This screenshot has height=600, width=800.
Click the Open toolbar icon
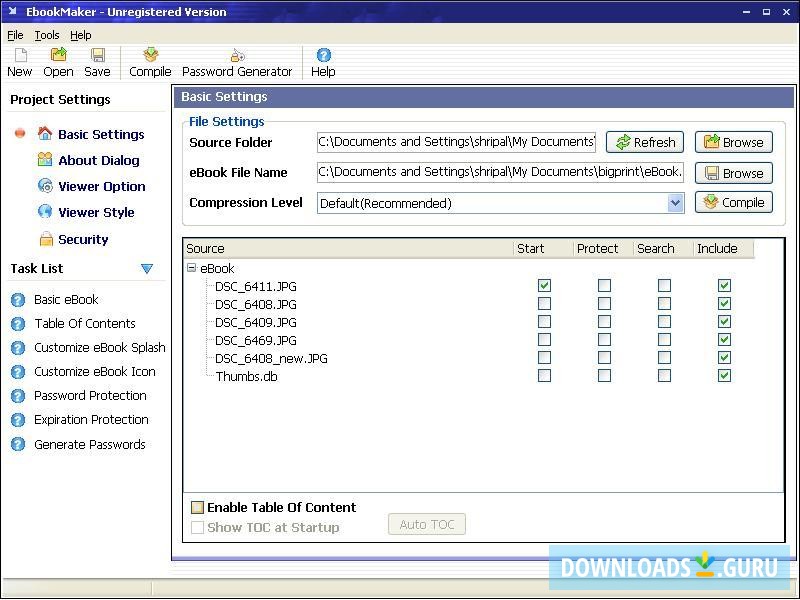[58, 62]
